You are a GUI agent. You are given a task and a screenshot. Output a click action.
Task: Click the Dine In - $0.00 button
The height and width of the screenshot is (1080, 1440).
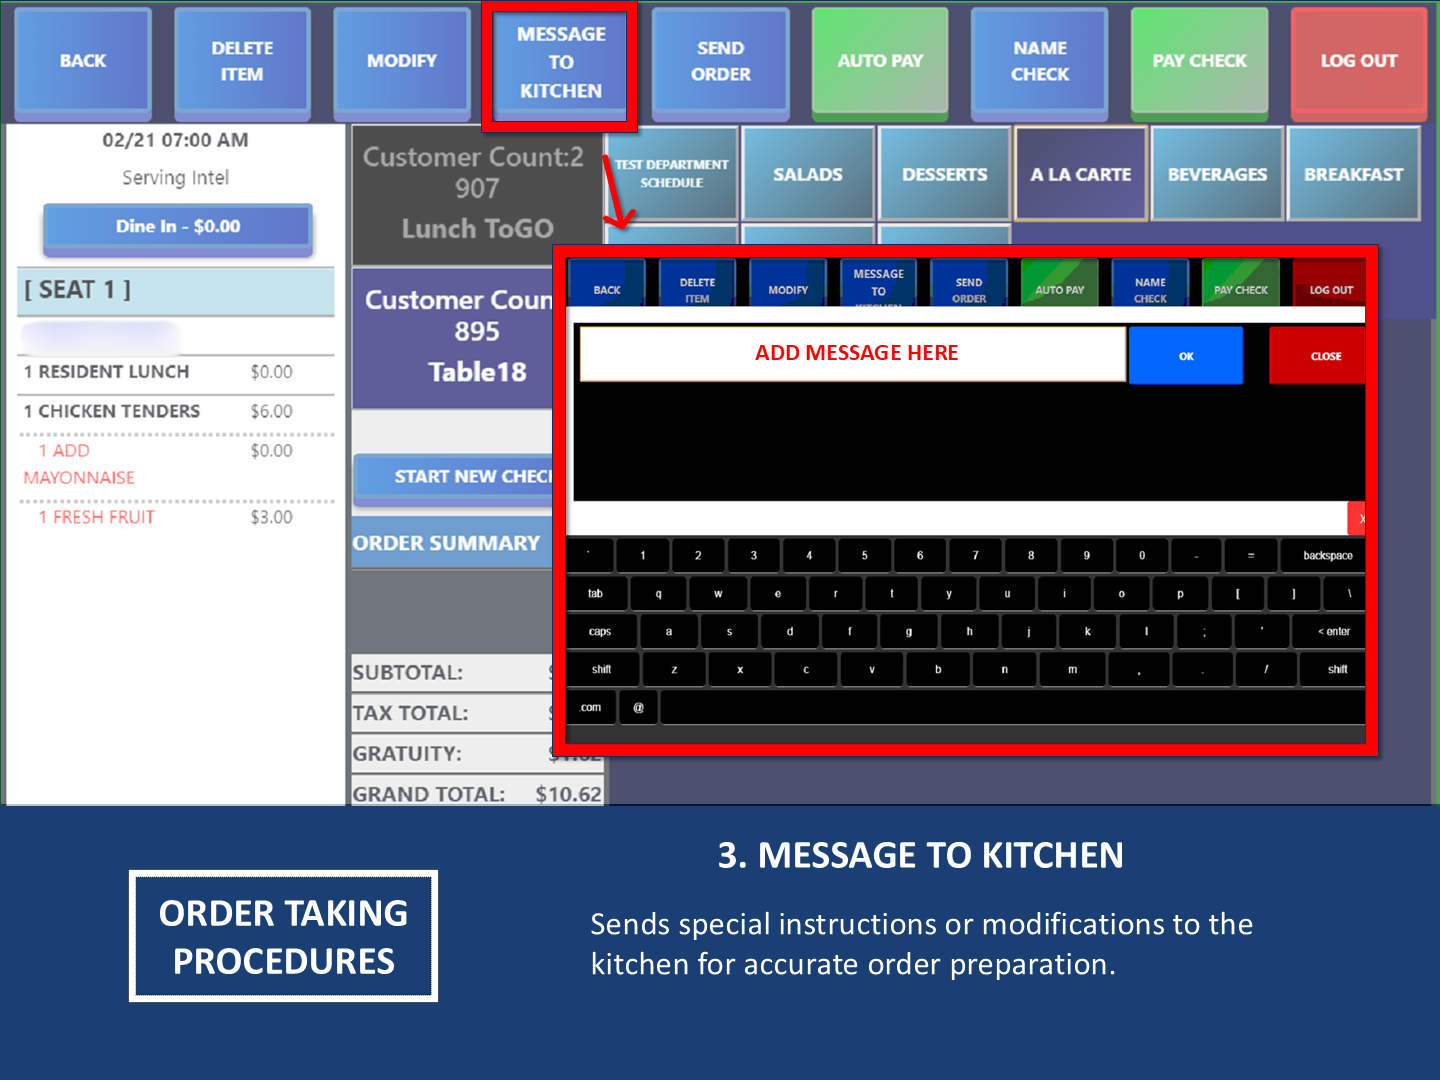178,227
